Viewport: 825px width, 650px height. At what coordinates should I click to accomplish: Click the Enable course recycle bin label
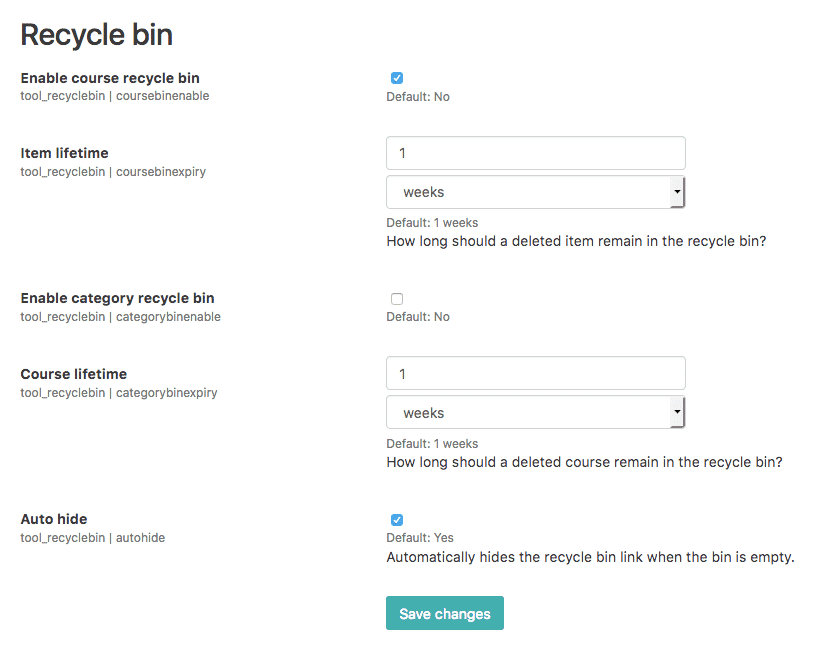pyautogui.click(x=110, y=78)
